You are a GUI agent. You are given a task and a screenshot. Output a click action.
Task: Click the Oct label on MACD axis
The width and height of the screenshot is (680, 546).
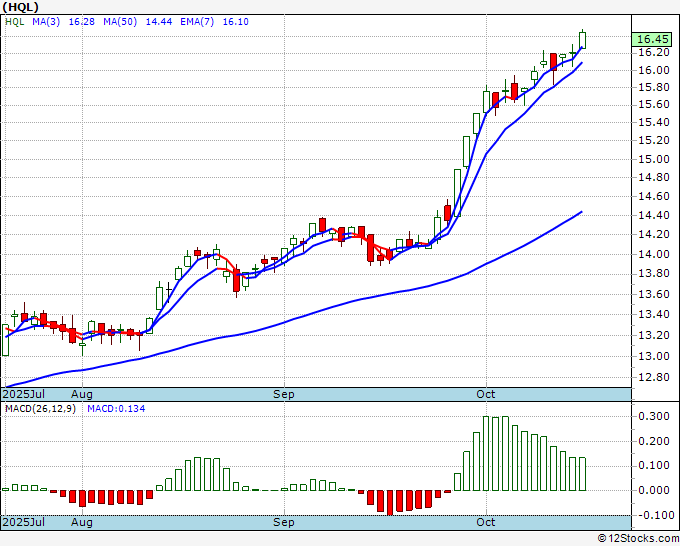point(486,522)
